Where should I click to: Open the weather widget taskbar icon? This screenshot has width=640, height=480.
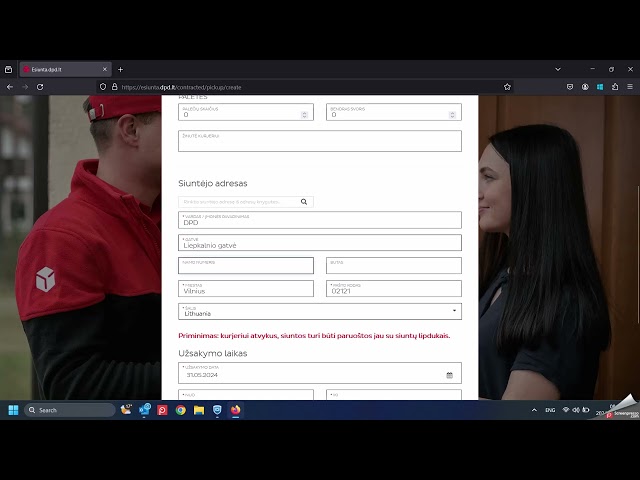(126, 409)
